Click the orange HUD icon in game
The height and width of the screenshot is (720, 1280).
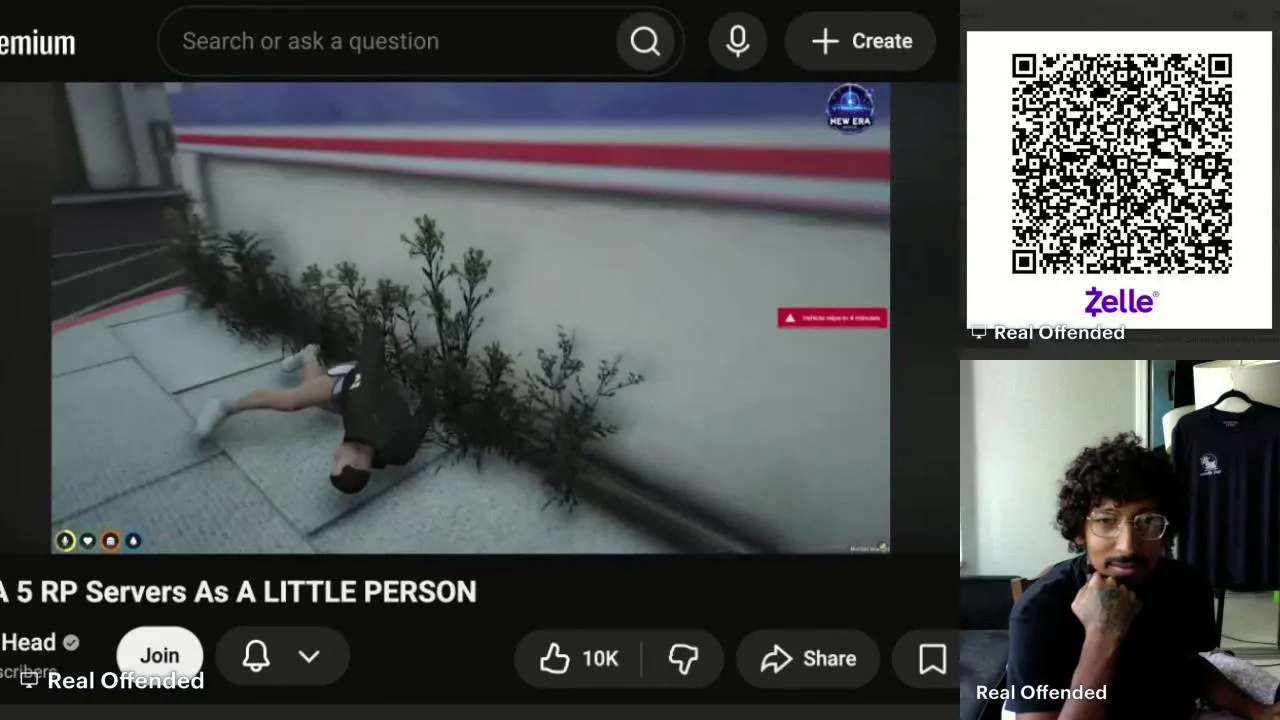(x=110, y=541)
